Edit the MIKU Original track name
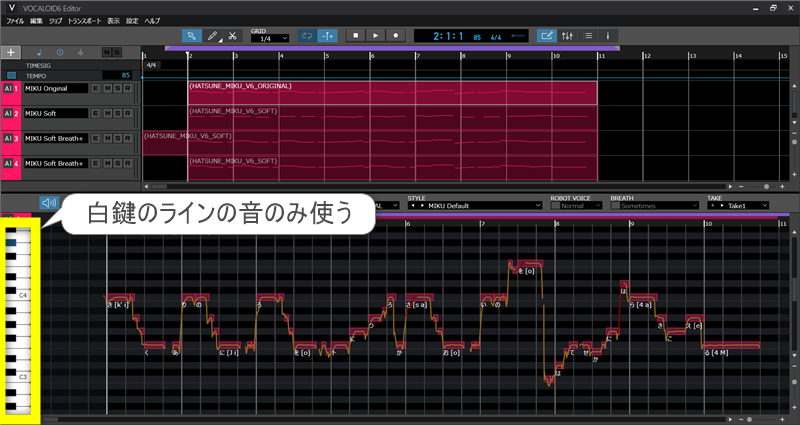Viewport: 800px width, 425px height. [x=56, y=88]
